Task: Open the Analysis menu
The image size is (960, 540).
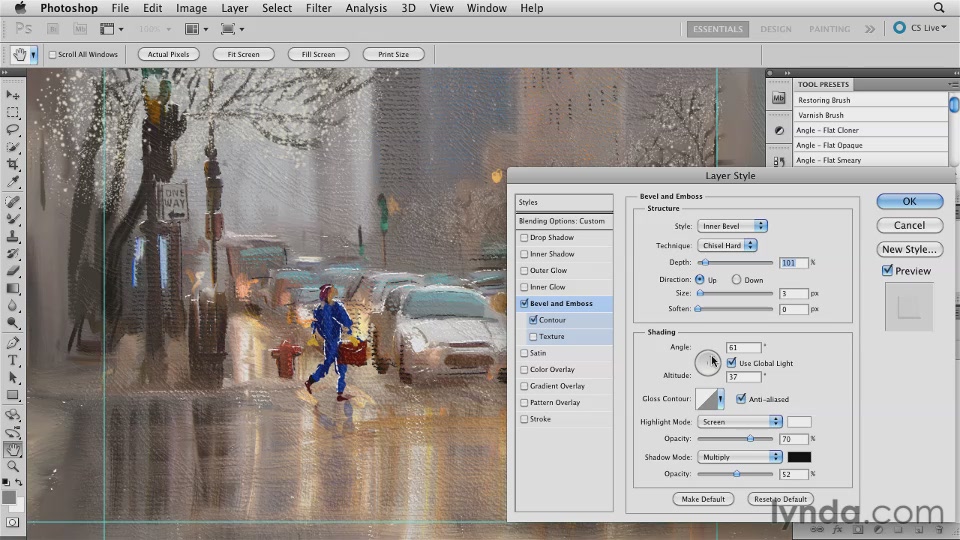Action: 366,8
